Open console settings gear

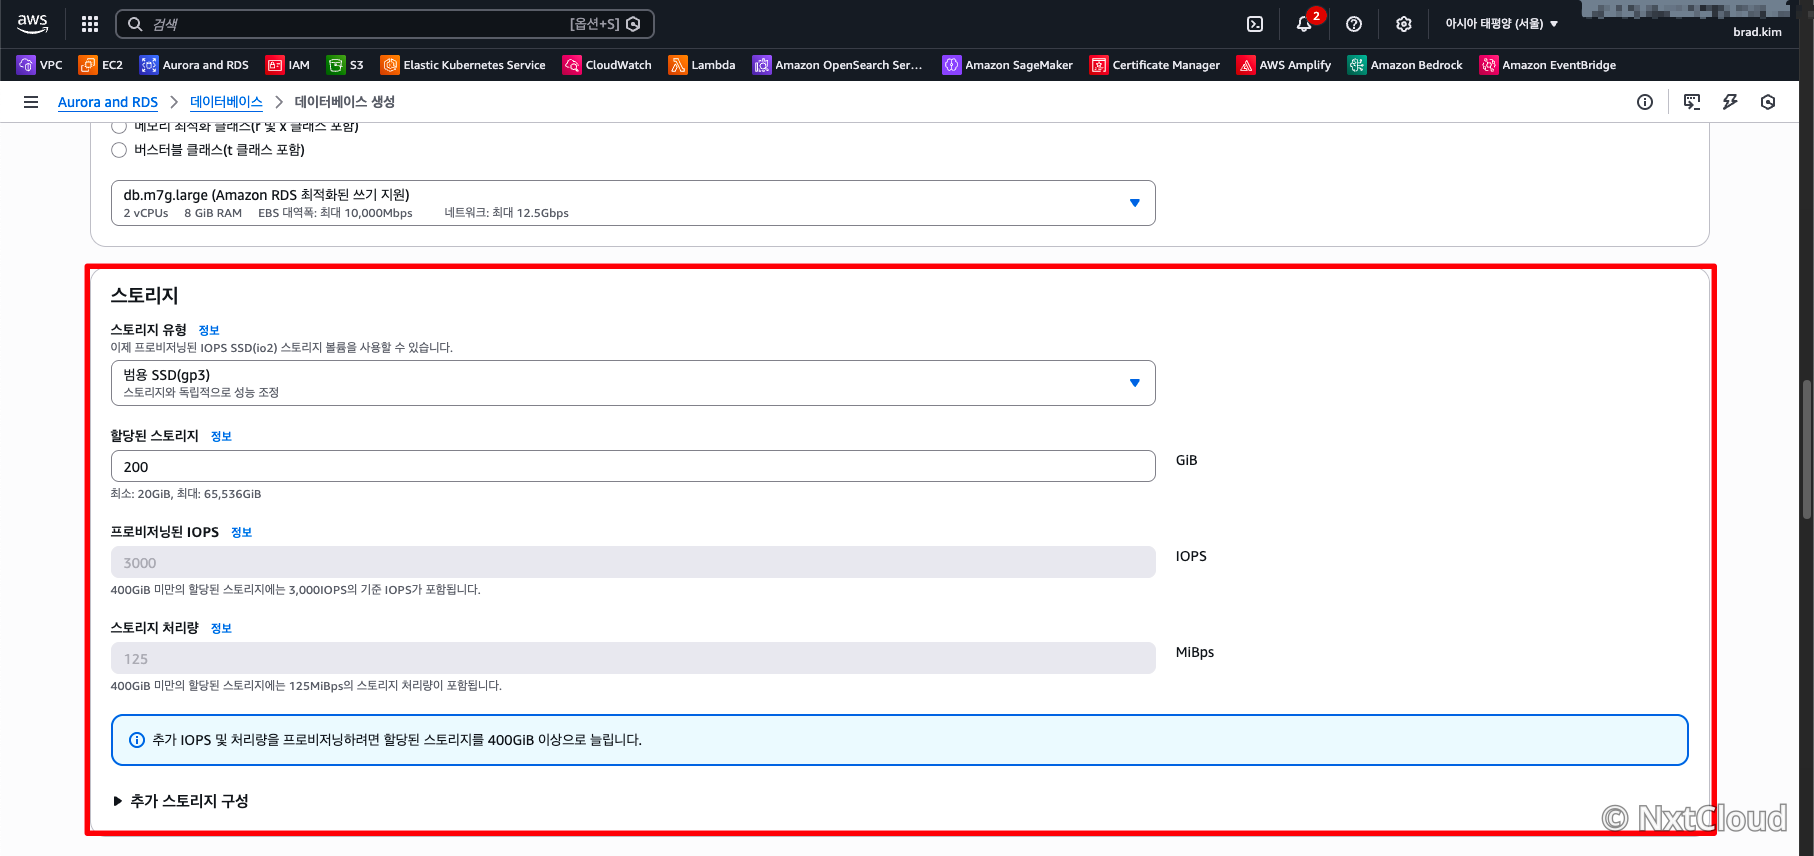1404,24
